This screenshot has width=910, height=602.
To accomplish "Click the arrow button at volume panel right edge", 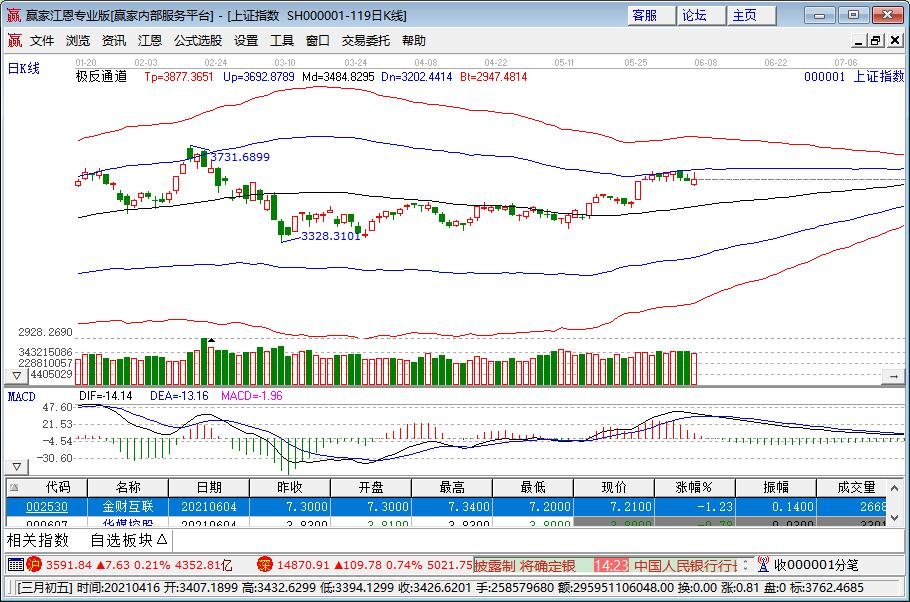I will pos(893,376).
